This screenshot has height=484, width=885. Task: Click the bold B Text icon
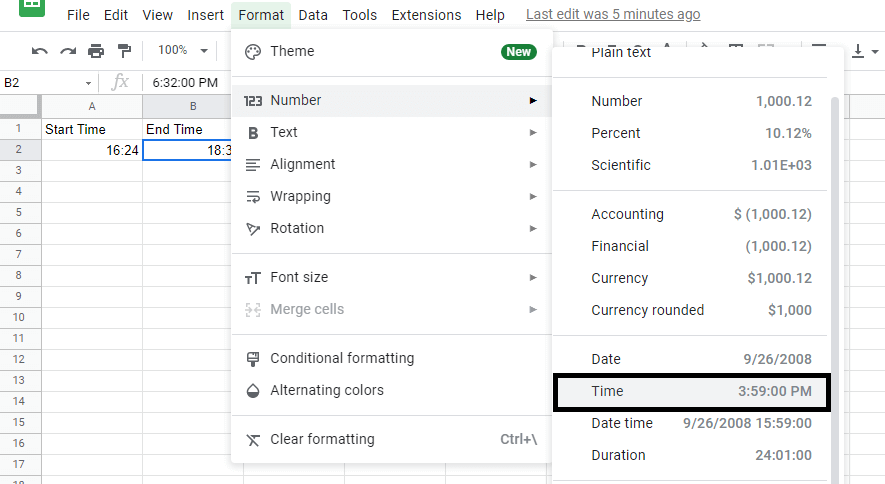253,133
